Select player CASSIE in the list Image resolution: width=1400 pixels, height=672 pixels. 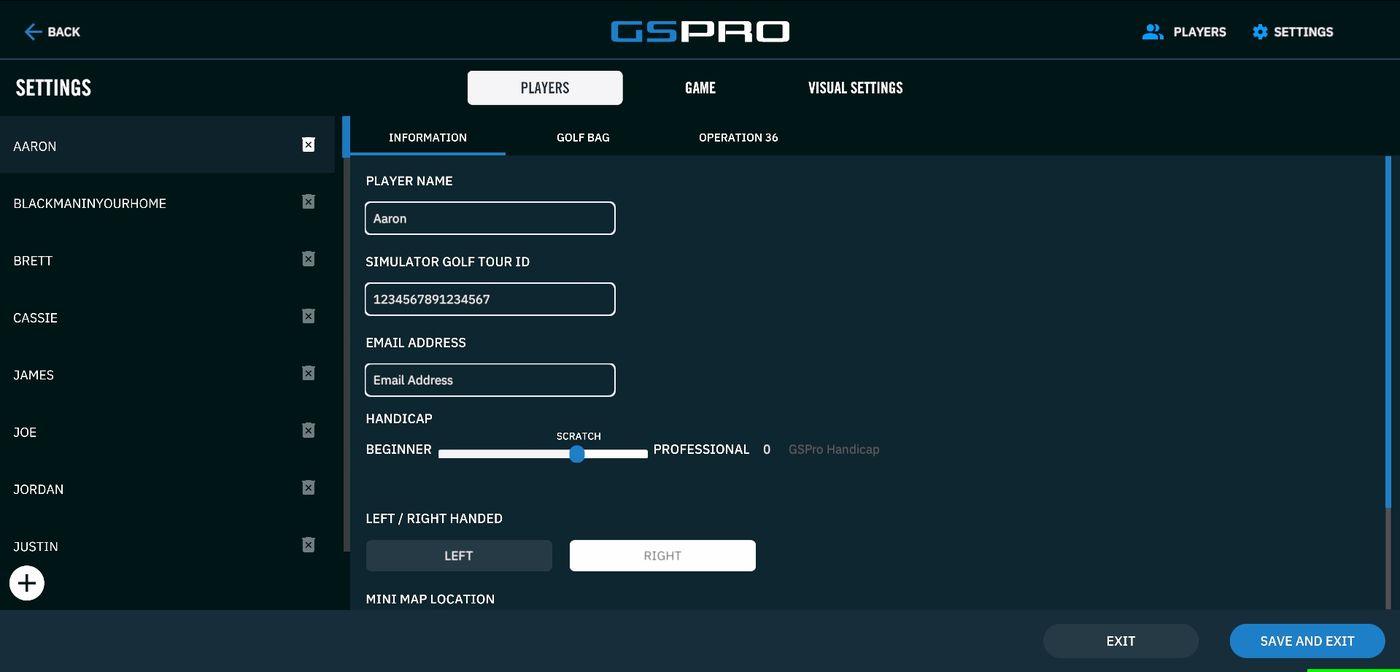click(167, 317)
